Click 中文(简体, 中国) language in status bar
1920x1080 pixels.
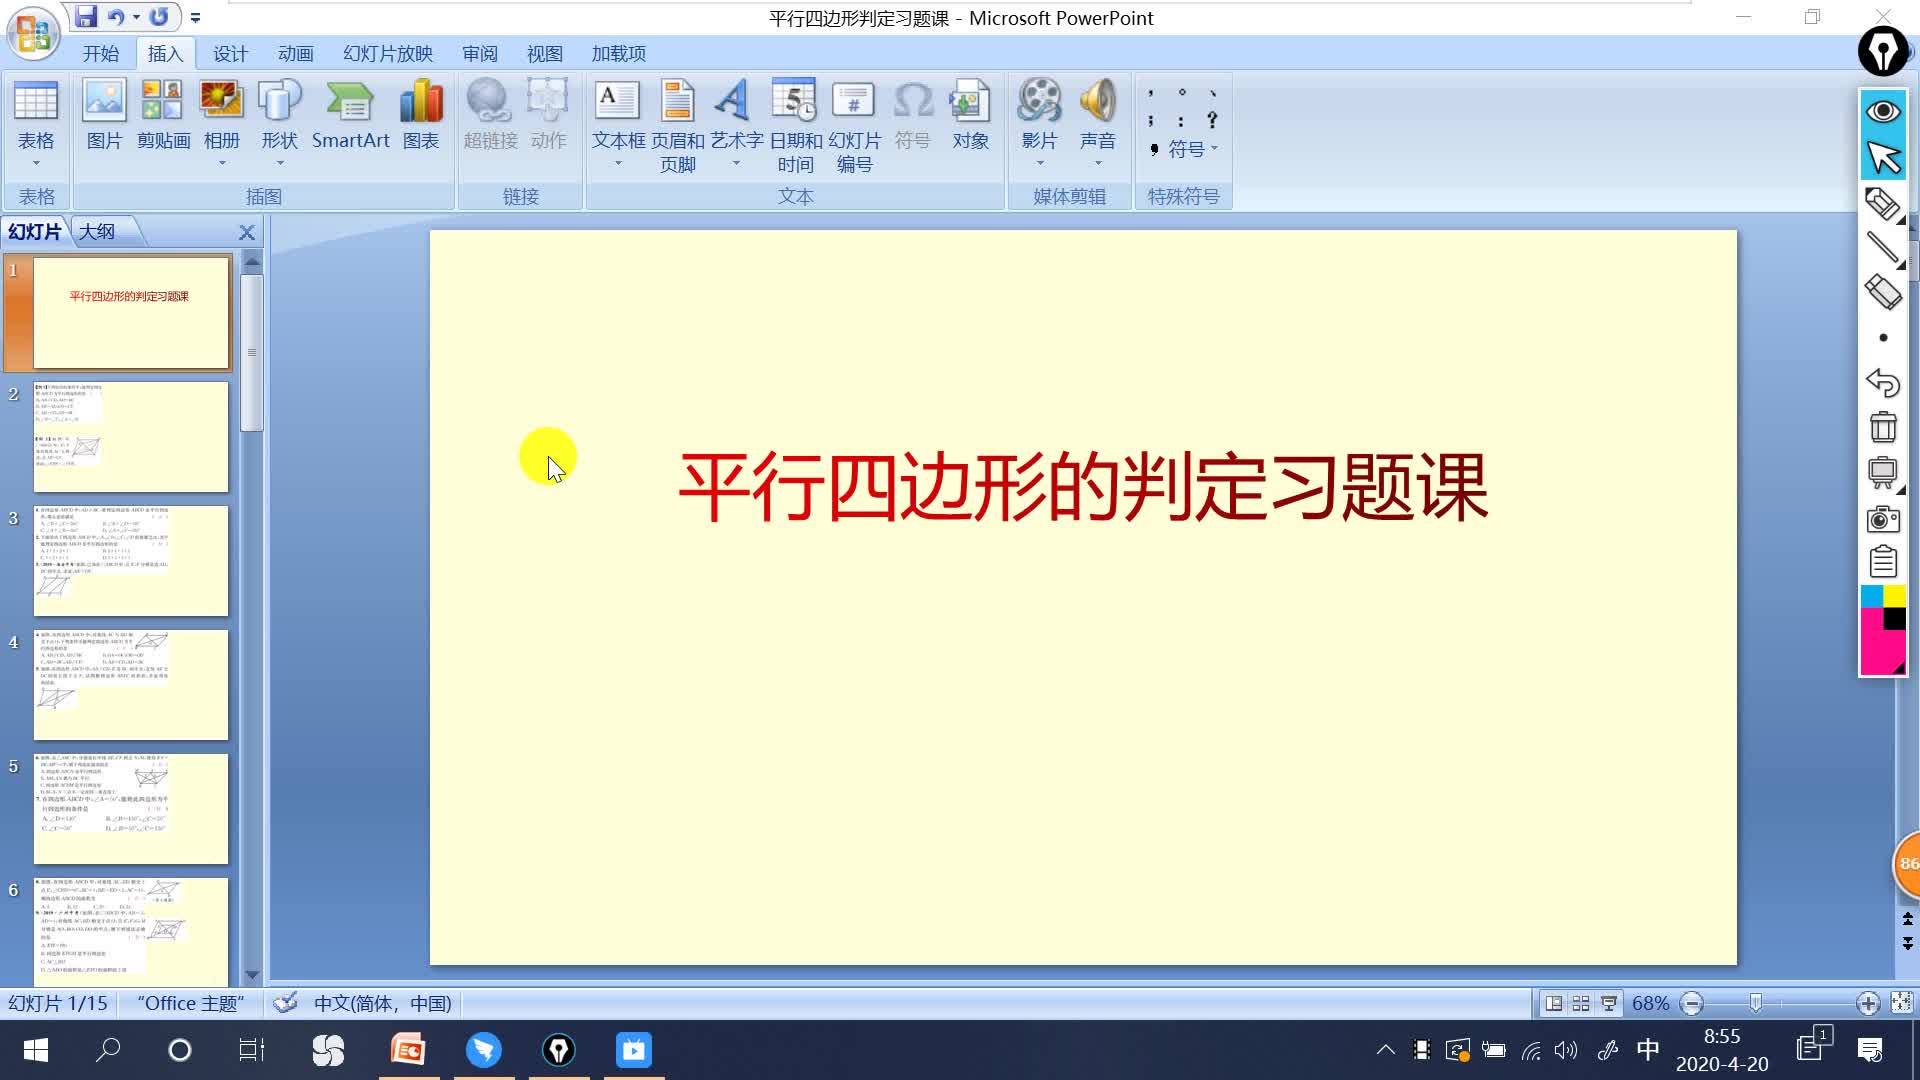(383, 1003)
